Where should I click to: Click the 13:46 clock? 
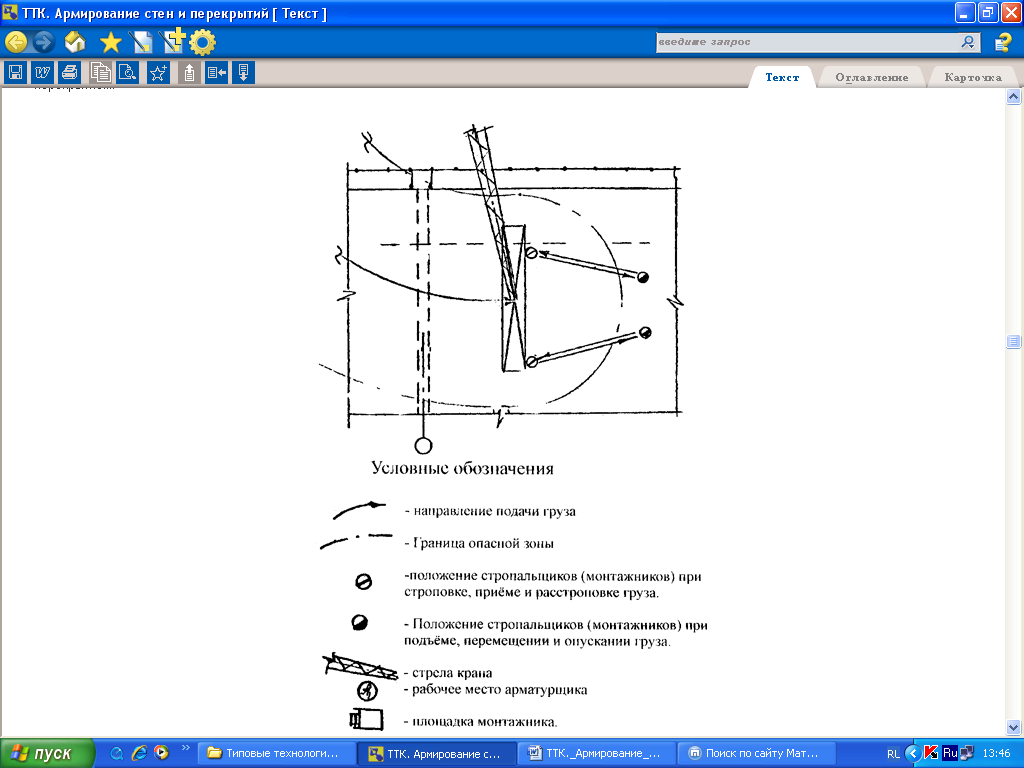[x=997, y=754]
